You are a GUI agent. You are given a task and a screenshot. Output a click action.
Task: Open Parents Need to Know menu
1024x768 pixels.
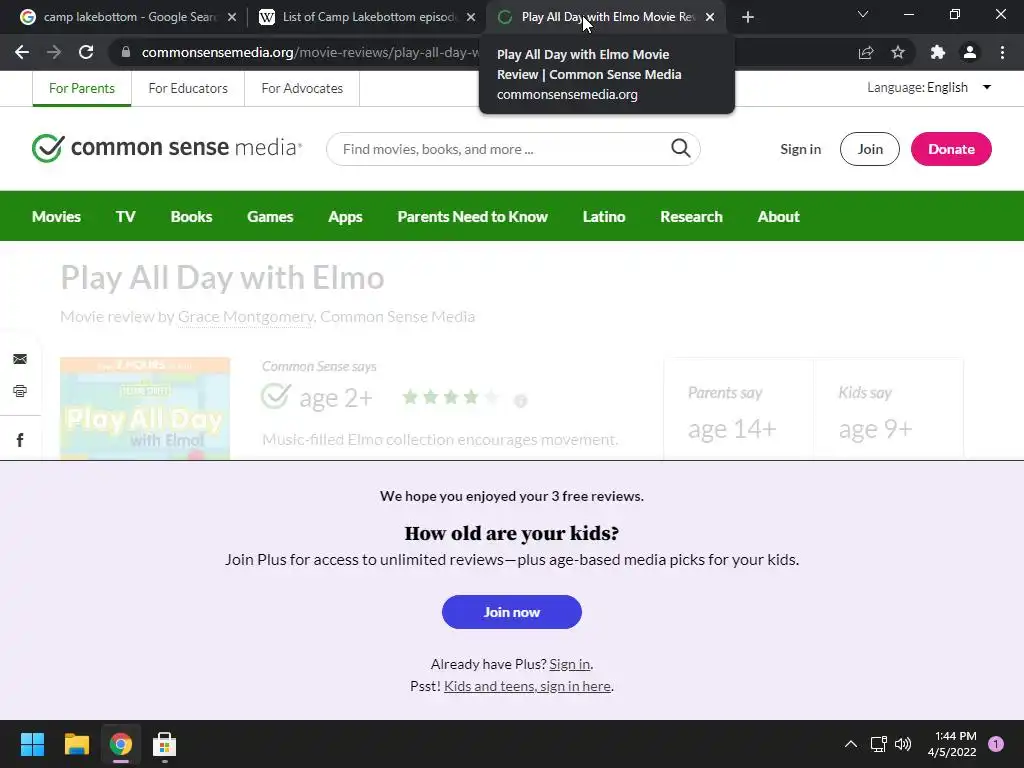pos(472,216)
